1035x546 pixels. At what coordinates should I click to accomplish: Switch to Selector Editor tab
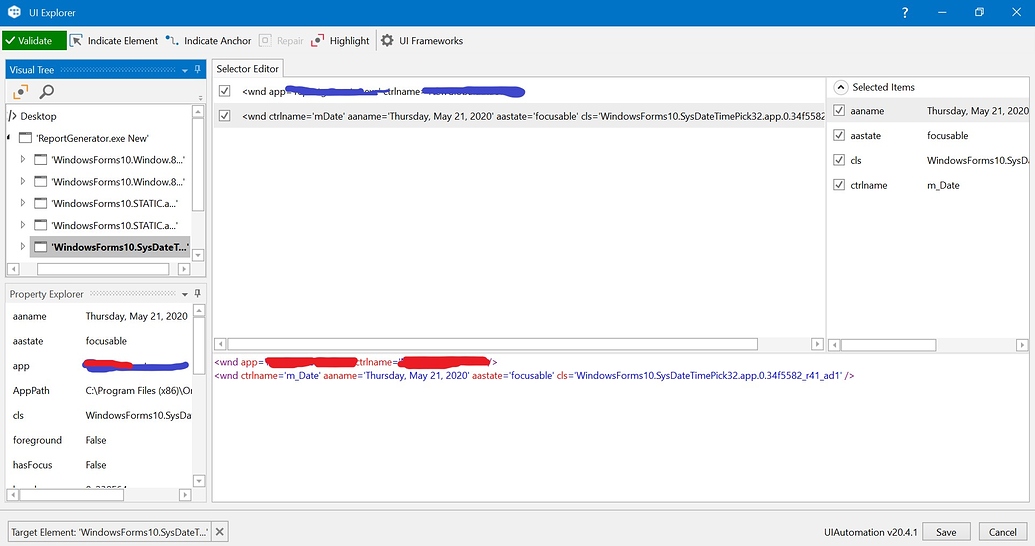pos(248,69)
